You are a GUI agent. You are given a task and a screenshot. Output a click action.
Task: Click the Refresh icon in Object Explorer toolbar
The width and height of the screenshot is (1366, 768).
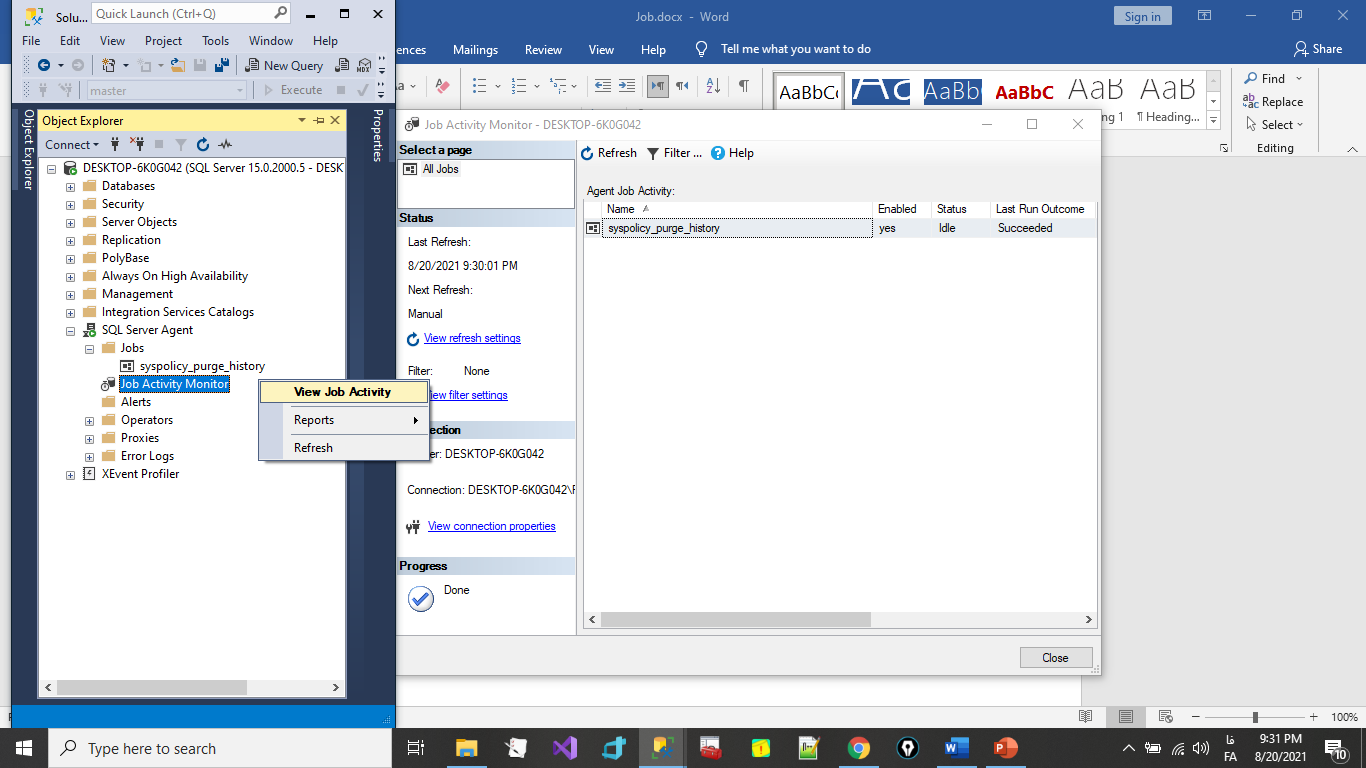tap(203, 144)
